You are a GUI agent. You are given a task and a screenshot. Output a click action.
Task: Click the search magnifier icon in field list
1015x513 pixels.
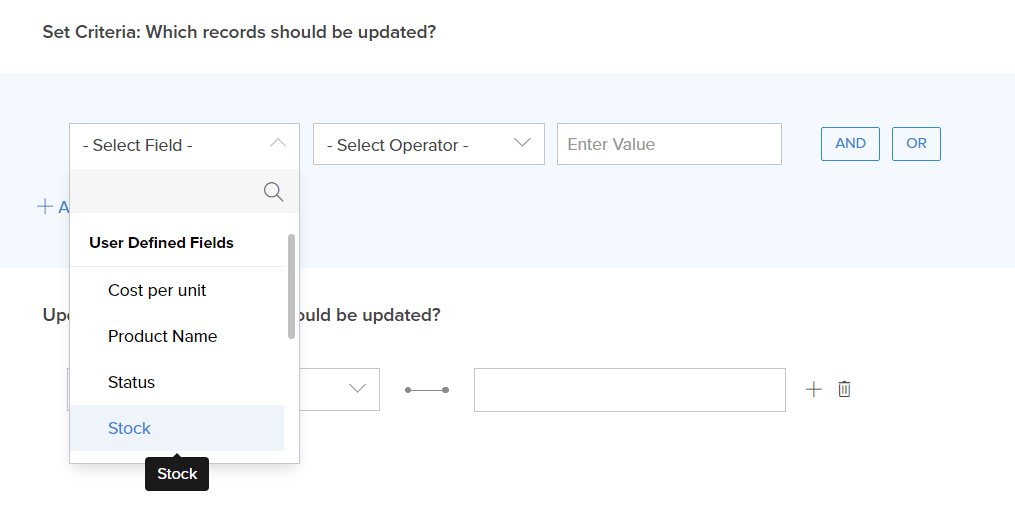(273, 191)
